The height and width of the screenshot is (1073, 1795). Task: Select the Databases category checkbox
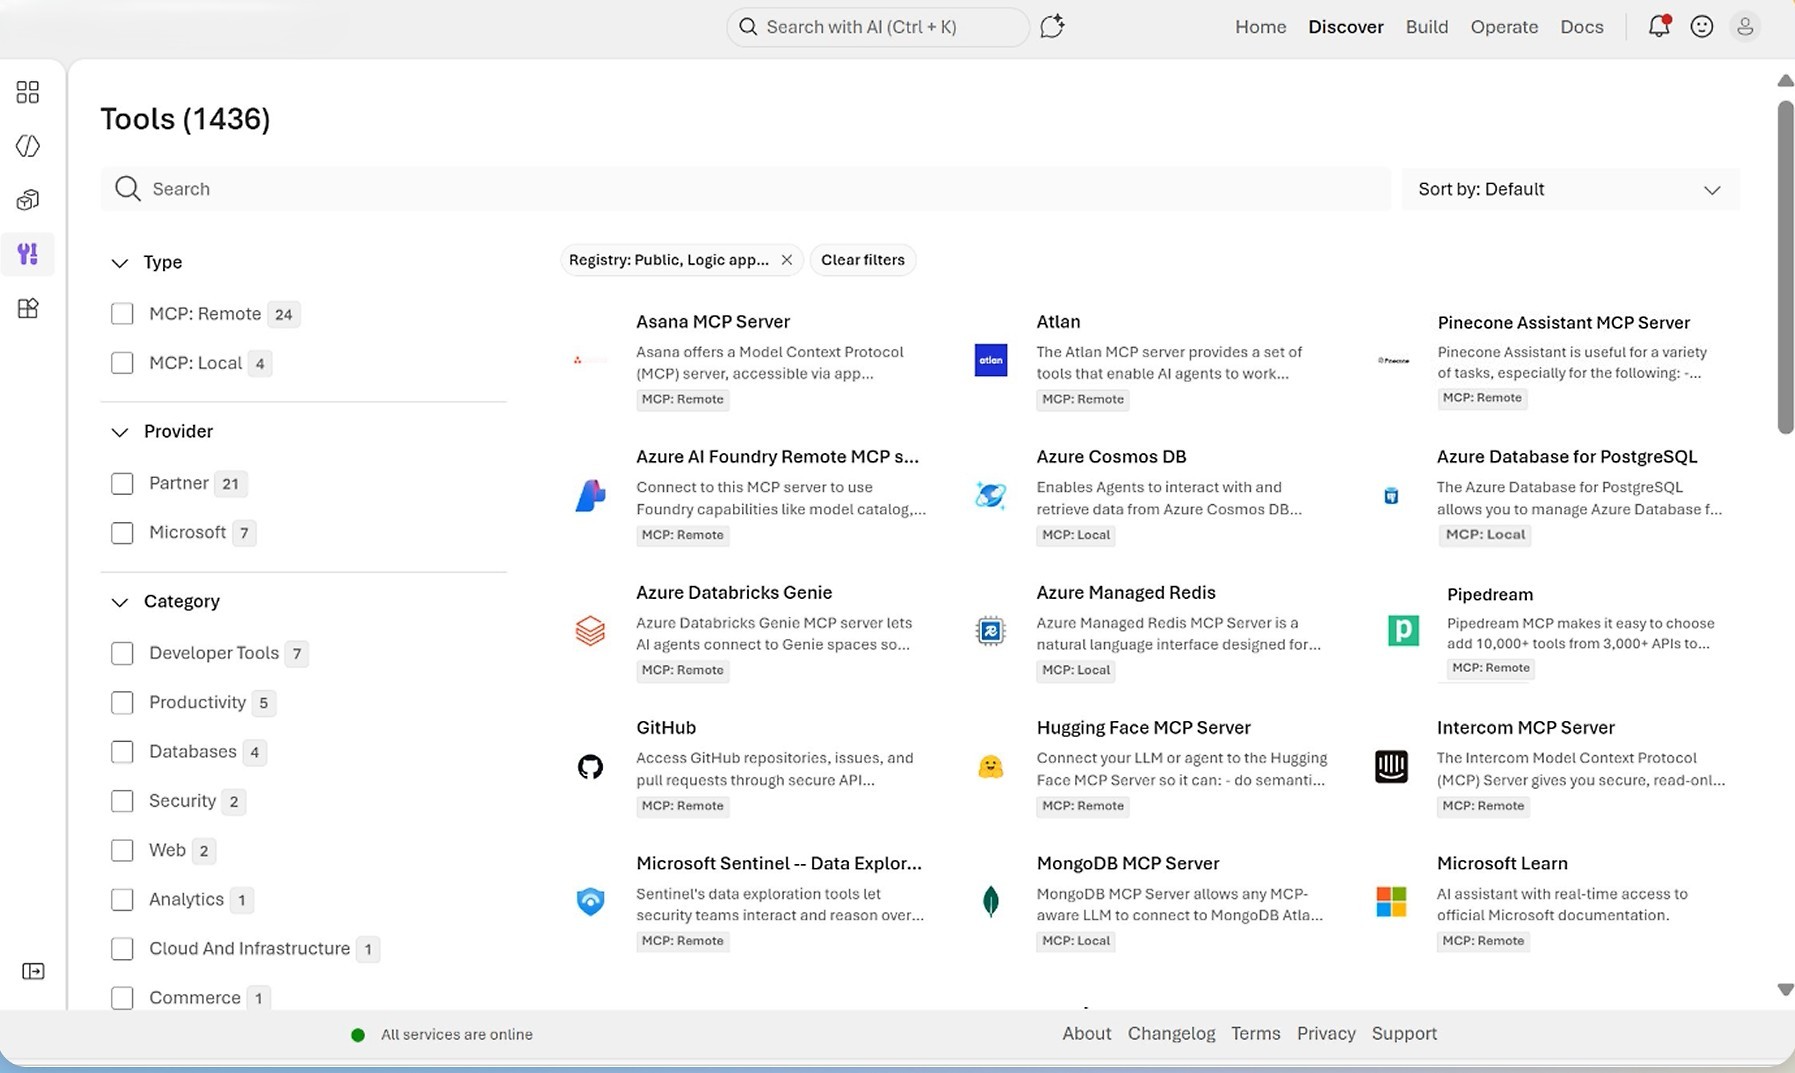(x=122, y=752)
